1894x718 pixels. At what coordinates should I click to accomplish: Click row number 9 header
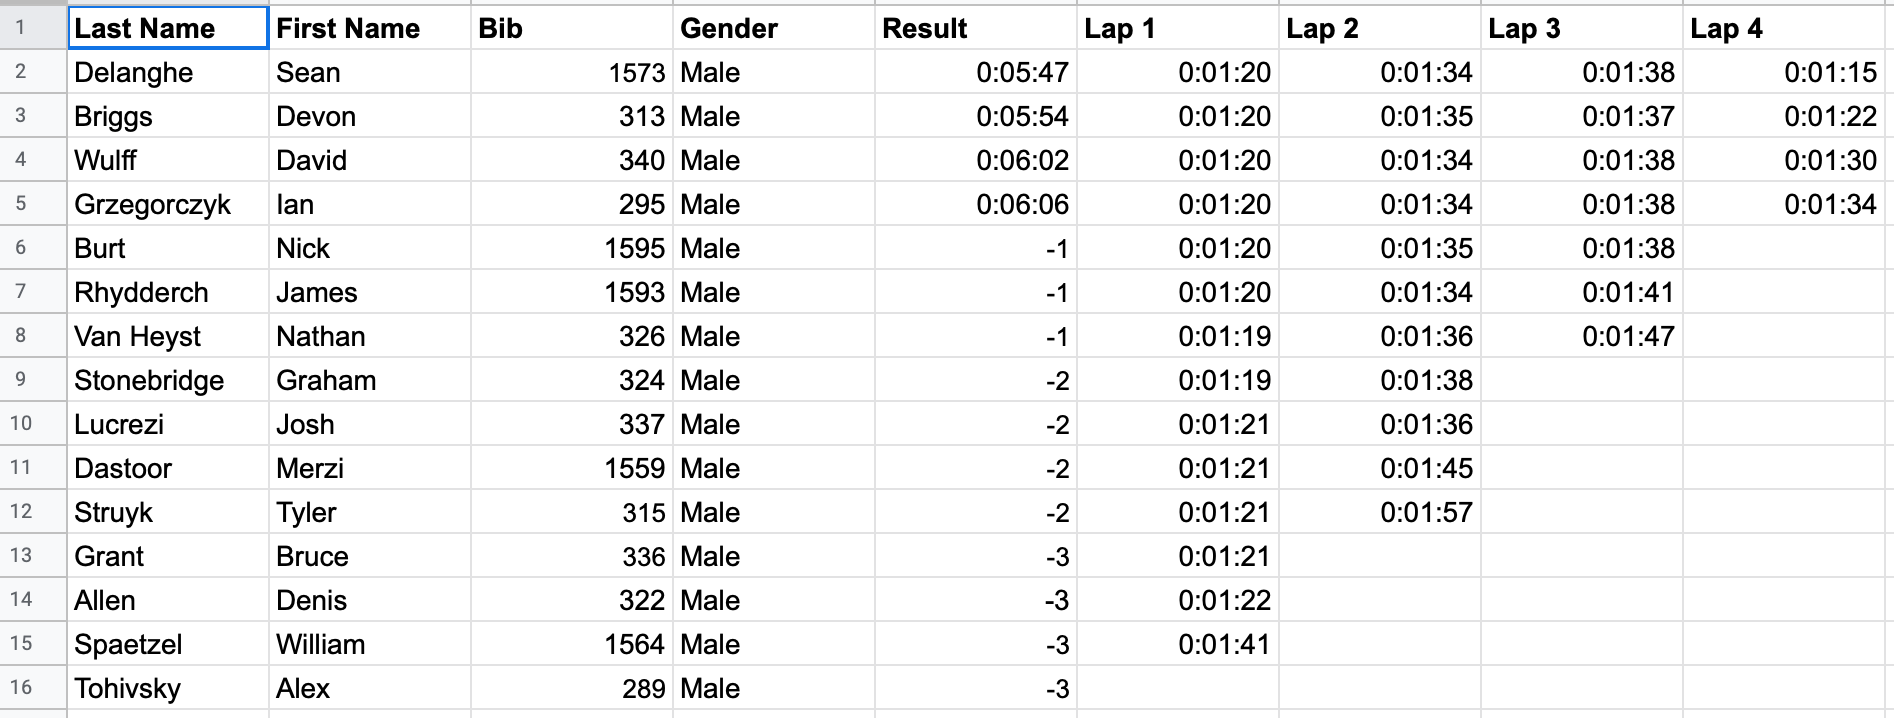pos(21,380)
